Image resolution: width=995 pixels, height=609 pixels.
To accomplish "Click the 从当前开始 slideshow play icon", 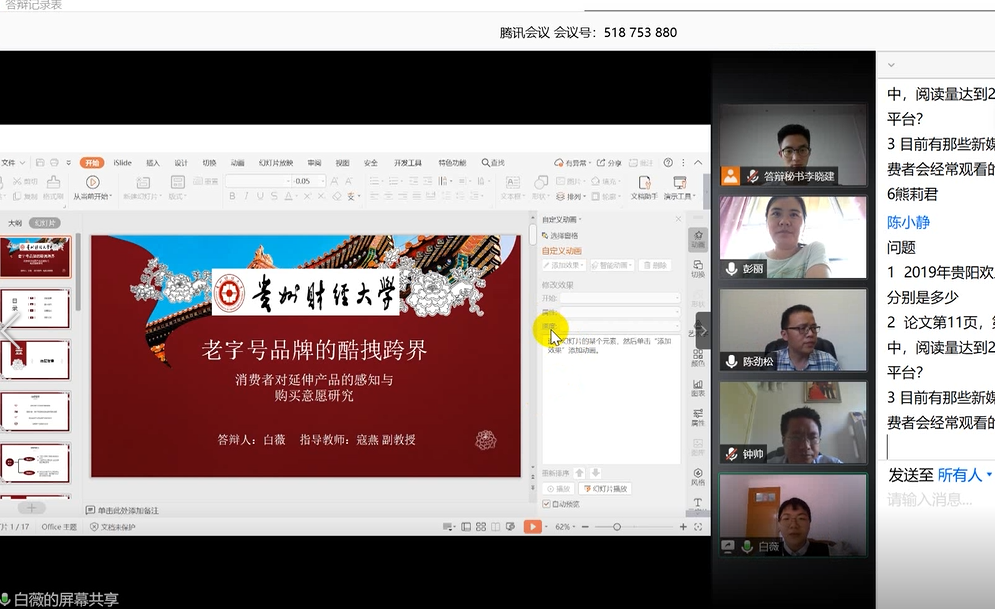I will pos(92,182).
